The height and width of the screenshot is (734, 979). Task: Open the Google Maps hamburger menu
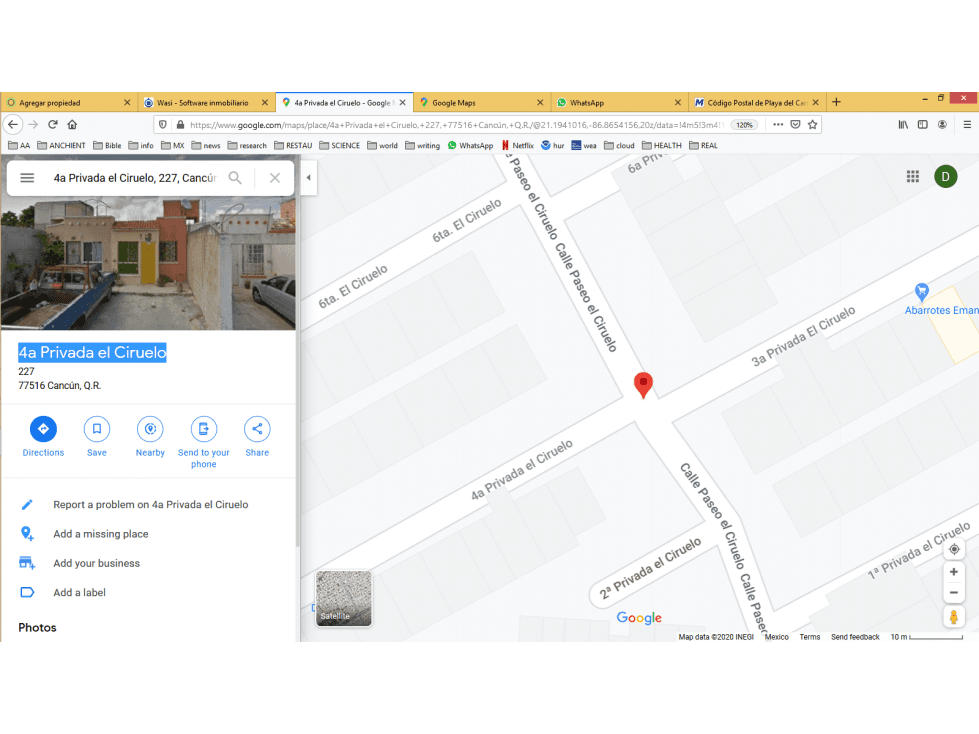click(27, 178)
